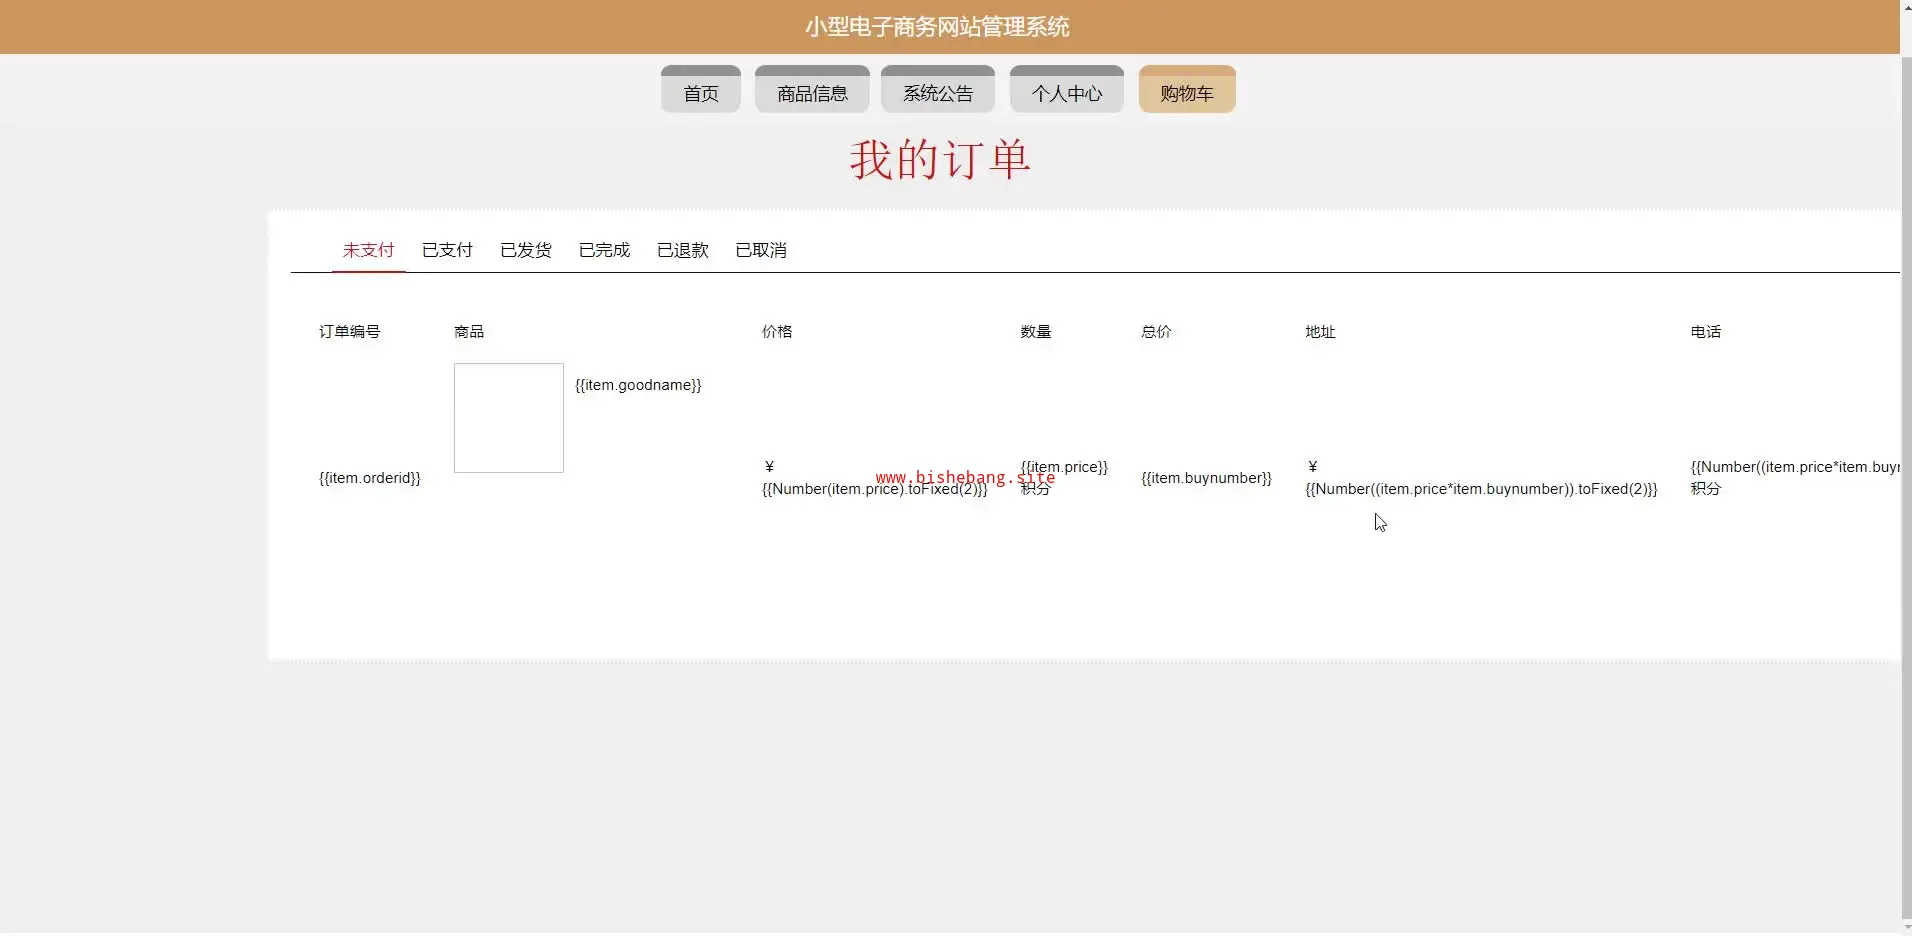The width and height of the screenshot is (1912, 936).
Task: Click the 地址 column header
Action: pyautogui.click(x=1320, y=332)
